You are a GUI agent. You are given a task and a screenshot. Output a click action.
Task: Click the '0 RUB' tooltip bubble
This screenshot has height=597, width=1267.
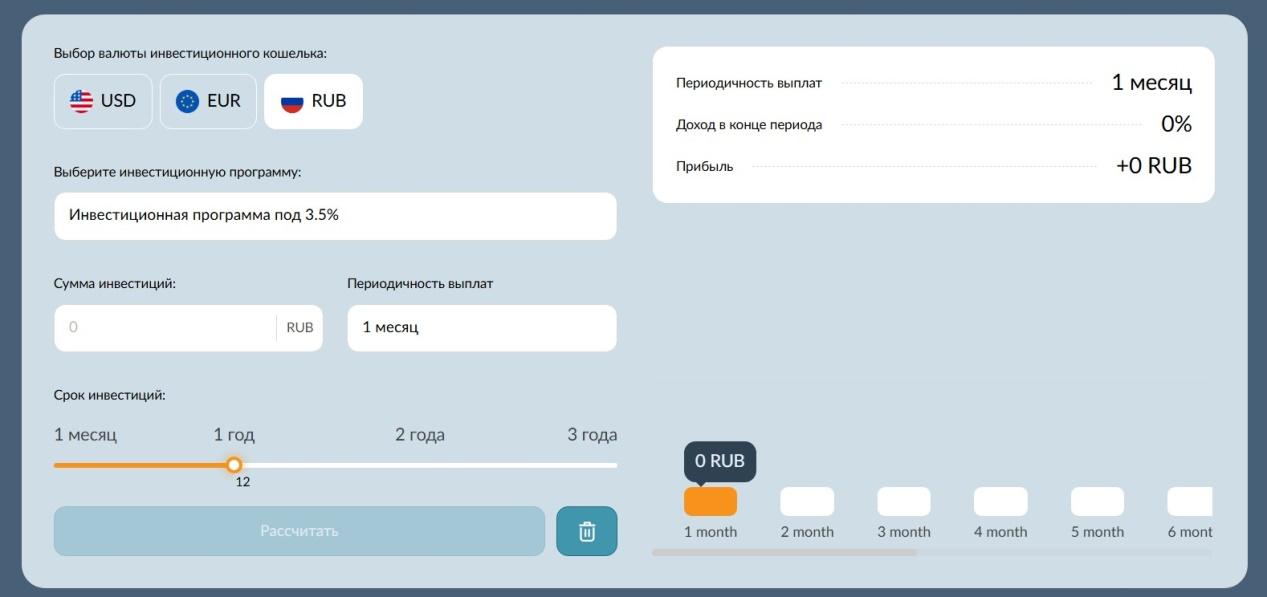tap(720, 461)
